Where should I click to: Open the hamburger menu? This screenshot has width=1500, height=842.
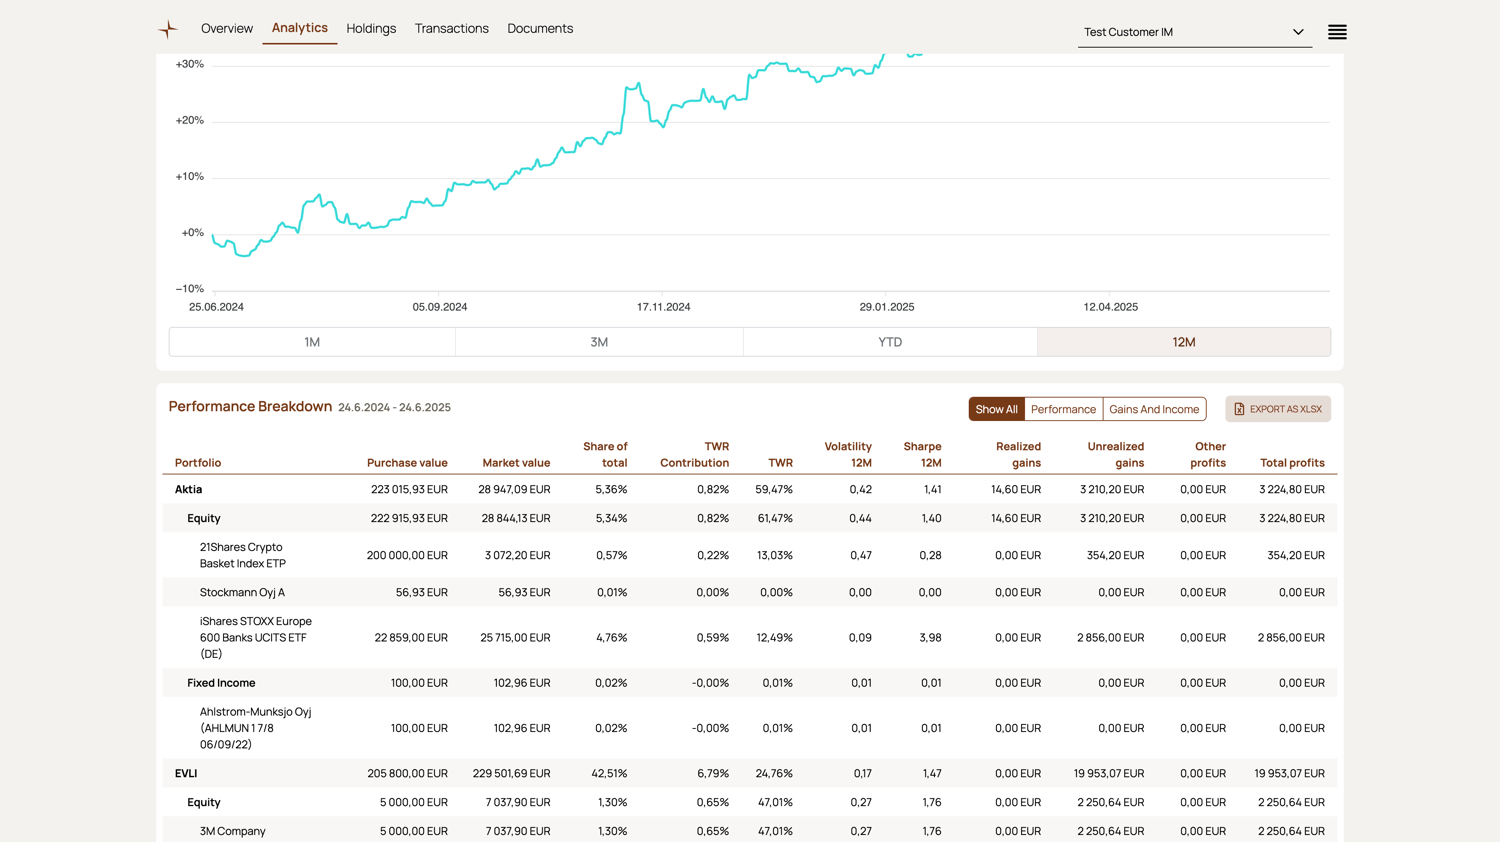click(1337, 32)
